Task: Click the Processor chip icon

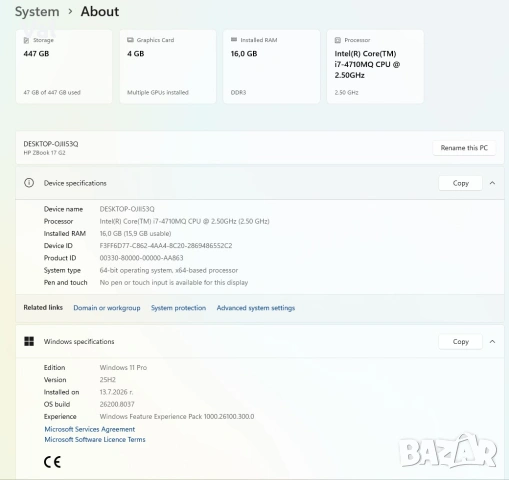Action: click(x=338, y=40)
